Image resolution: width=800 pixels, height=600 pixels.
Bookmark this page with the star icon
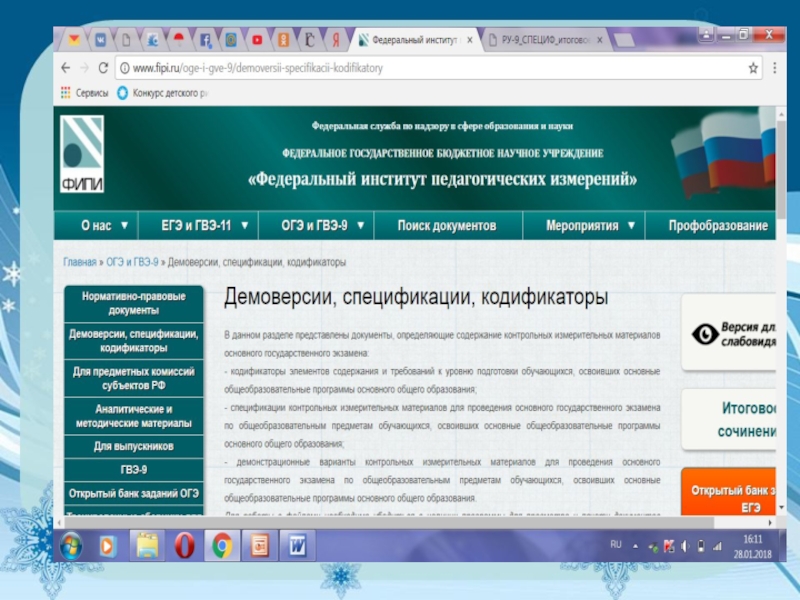753,69
